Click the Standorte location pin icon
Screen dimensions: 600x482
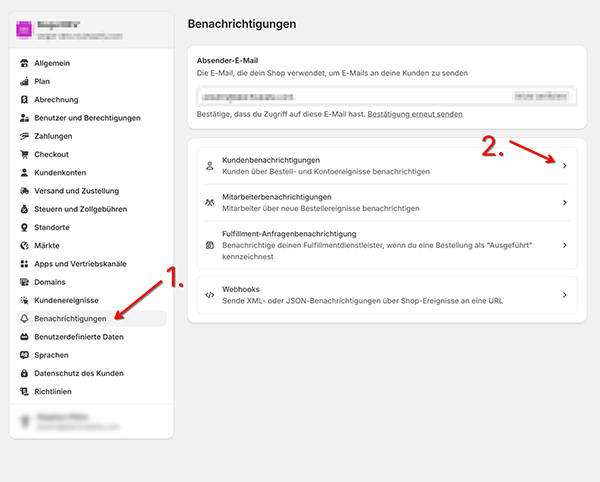[25, 227]
